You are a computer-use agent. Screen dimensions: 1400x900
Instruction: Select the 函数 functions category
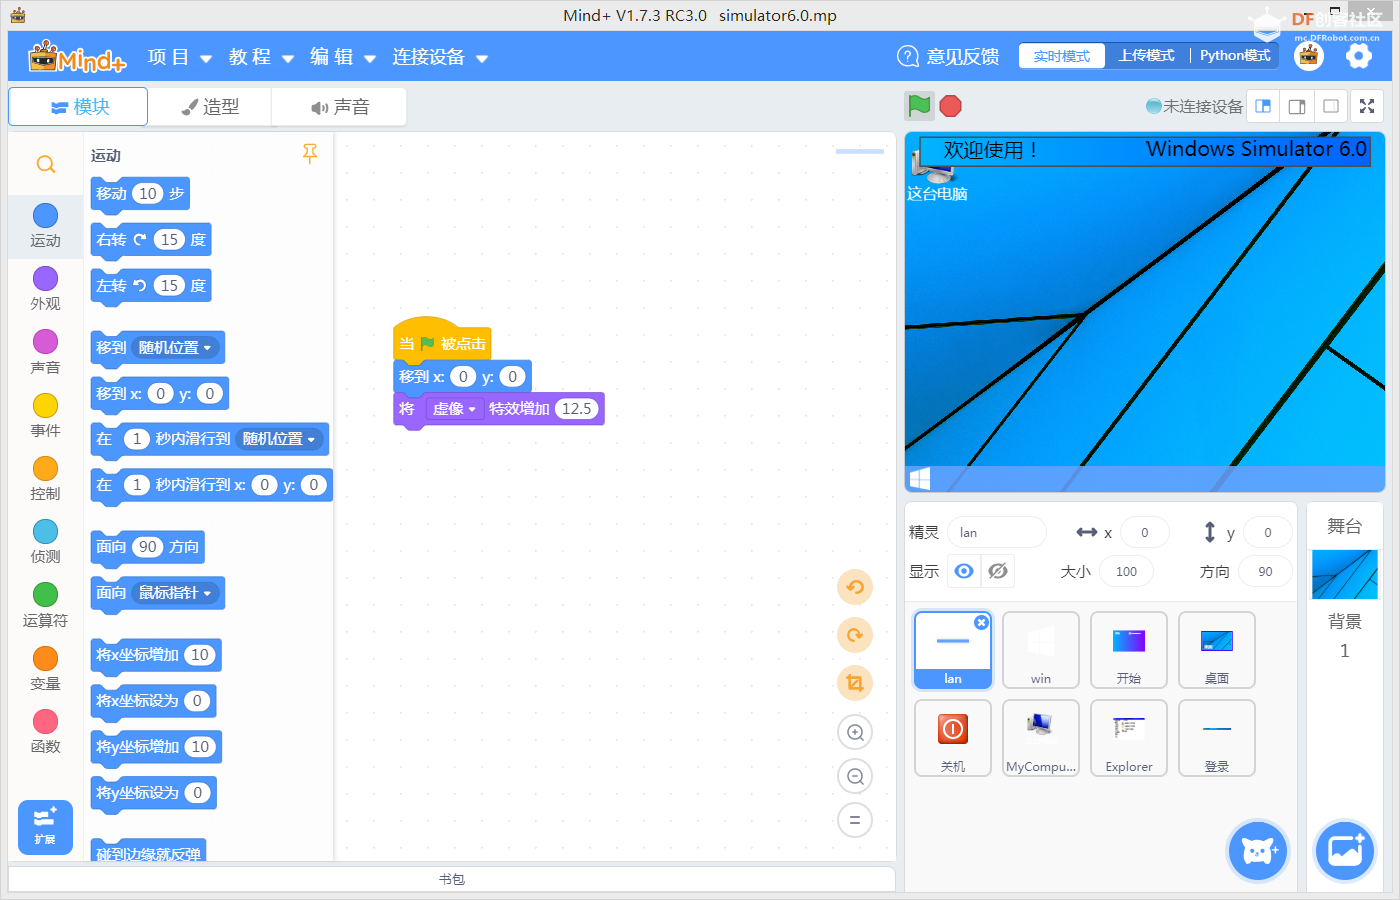45,732
